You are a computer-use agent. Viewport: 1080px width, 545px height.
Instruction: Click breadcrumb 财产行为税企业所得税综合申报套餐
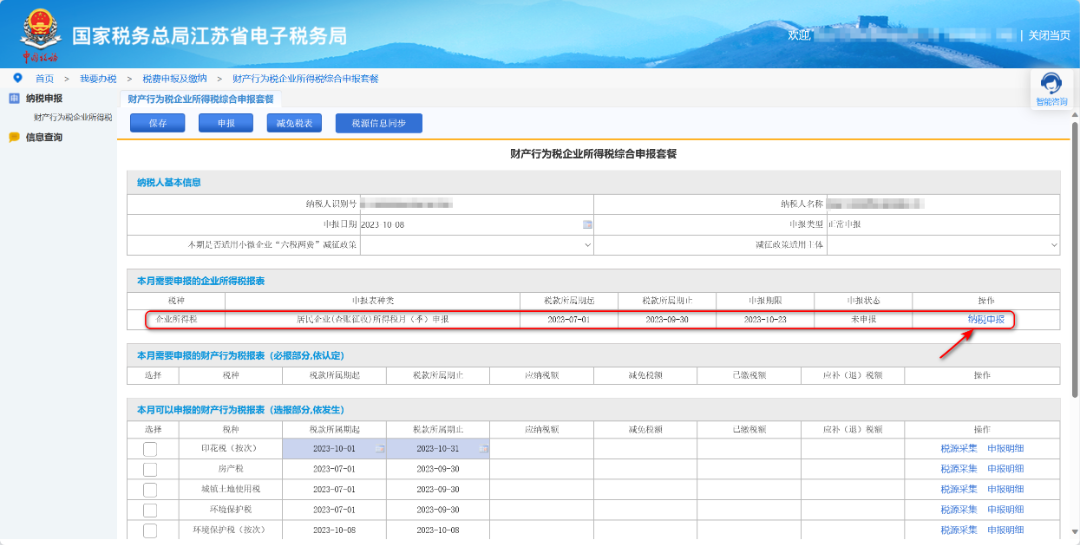(x=305, y=79)
